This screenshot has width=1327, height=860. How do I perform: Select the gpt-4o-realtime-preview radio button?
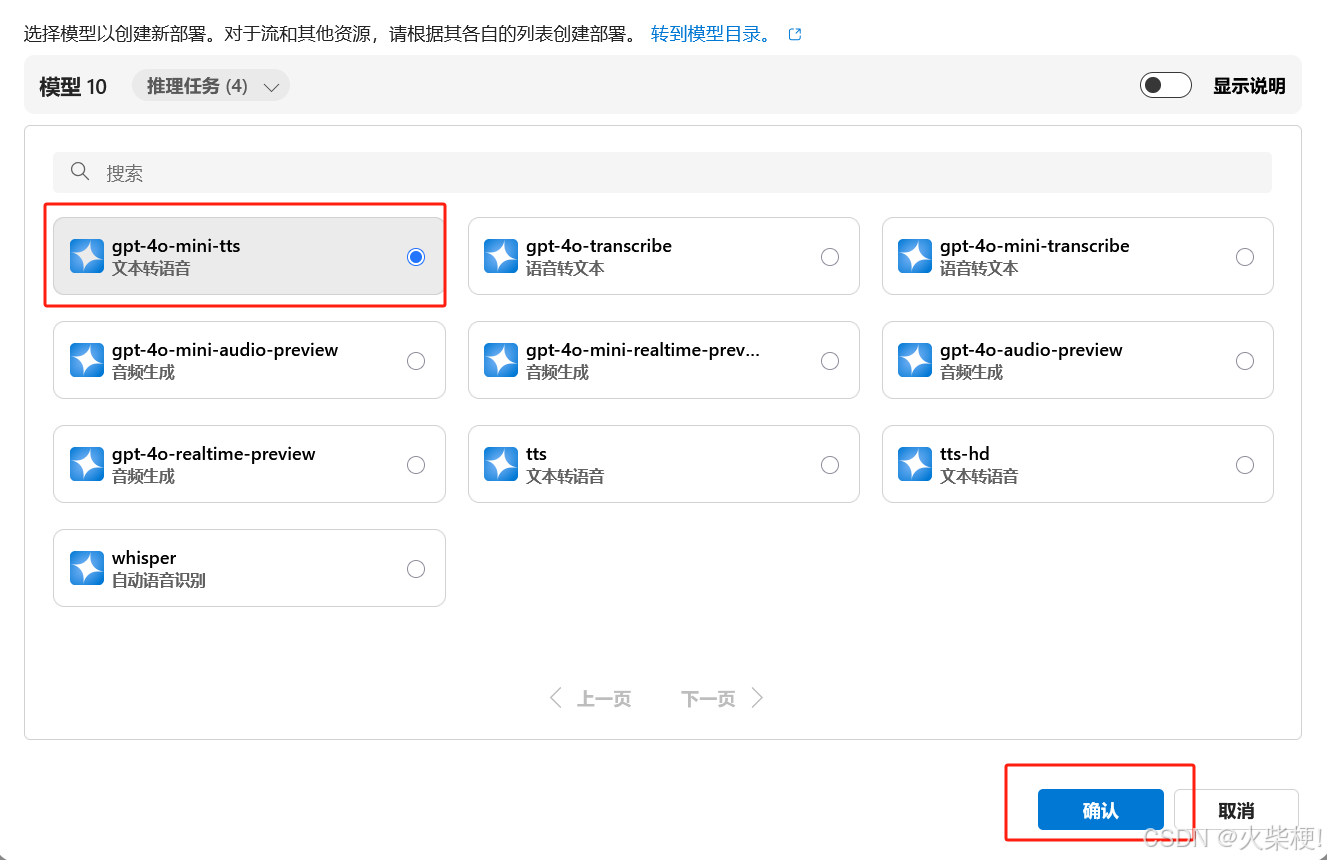(x=416, y=465)
